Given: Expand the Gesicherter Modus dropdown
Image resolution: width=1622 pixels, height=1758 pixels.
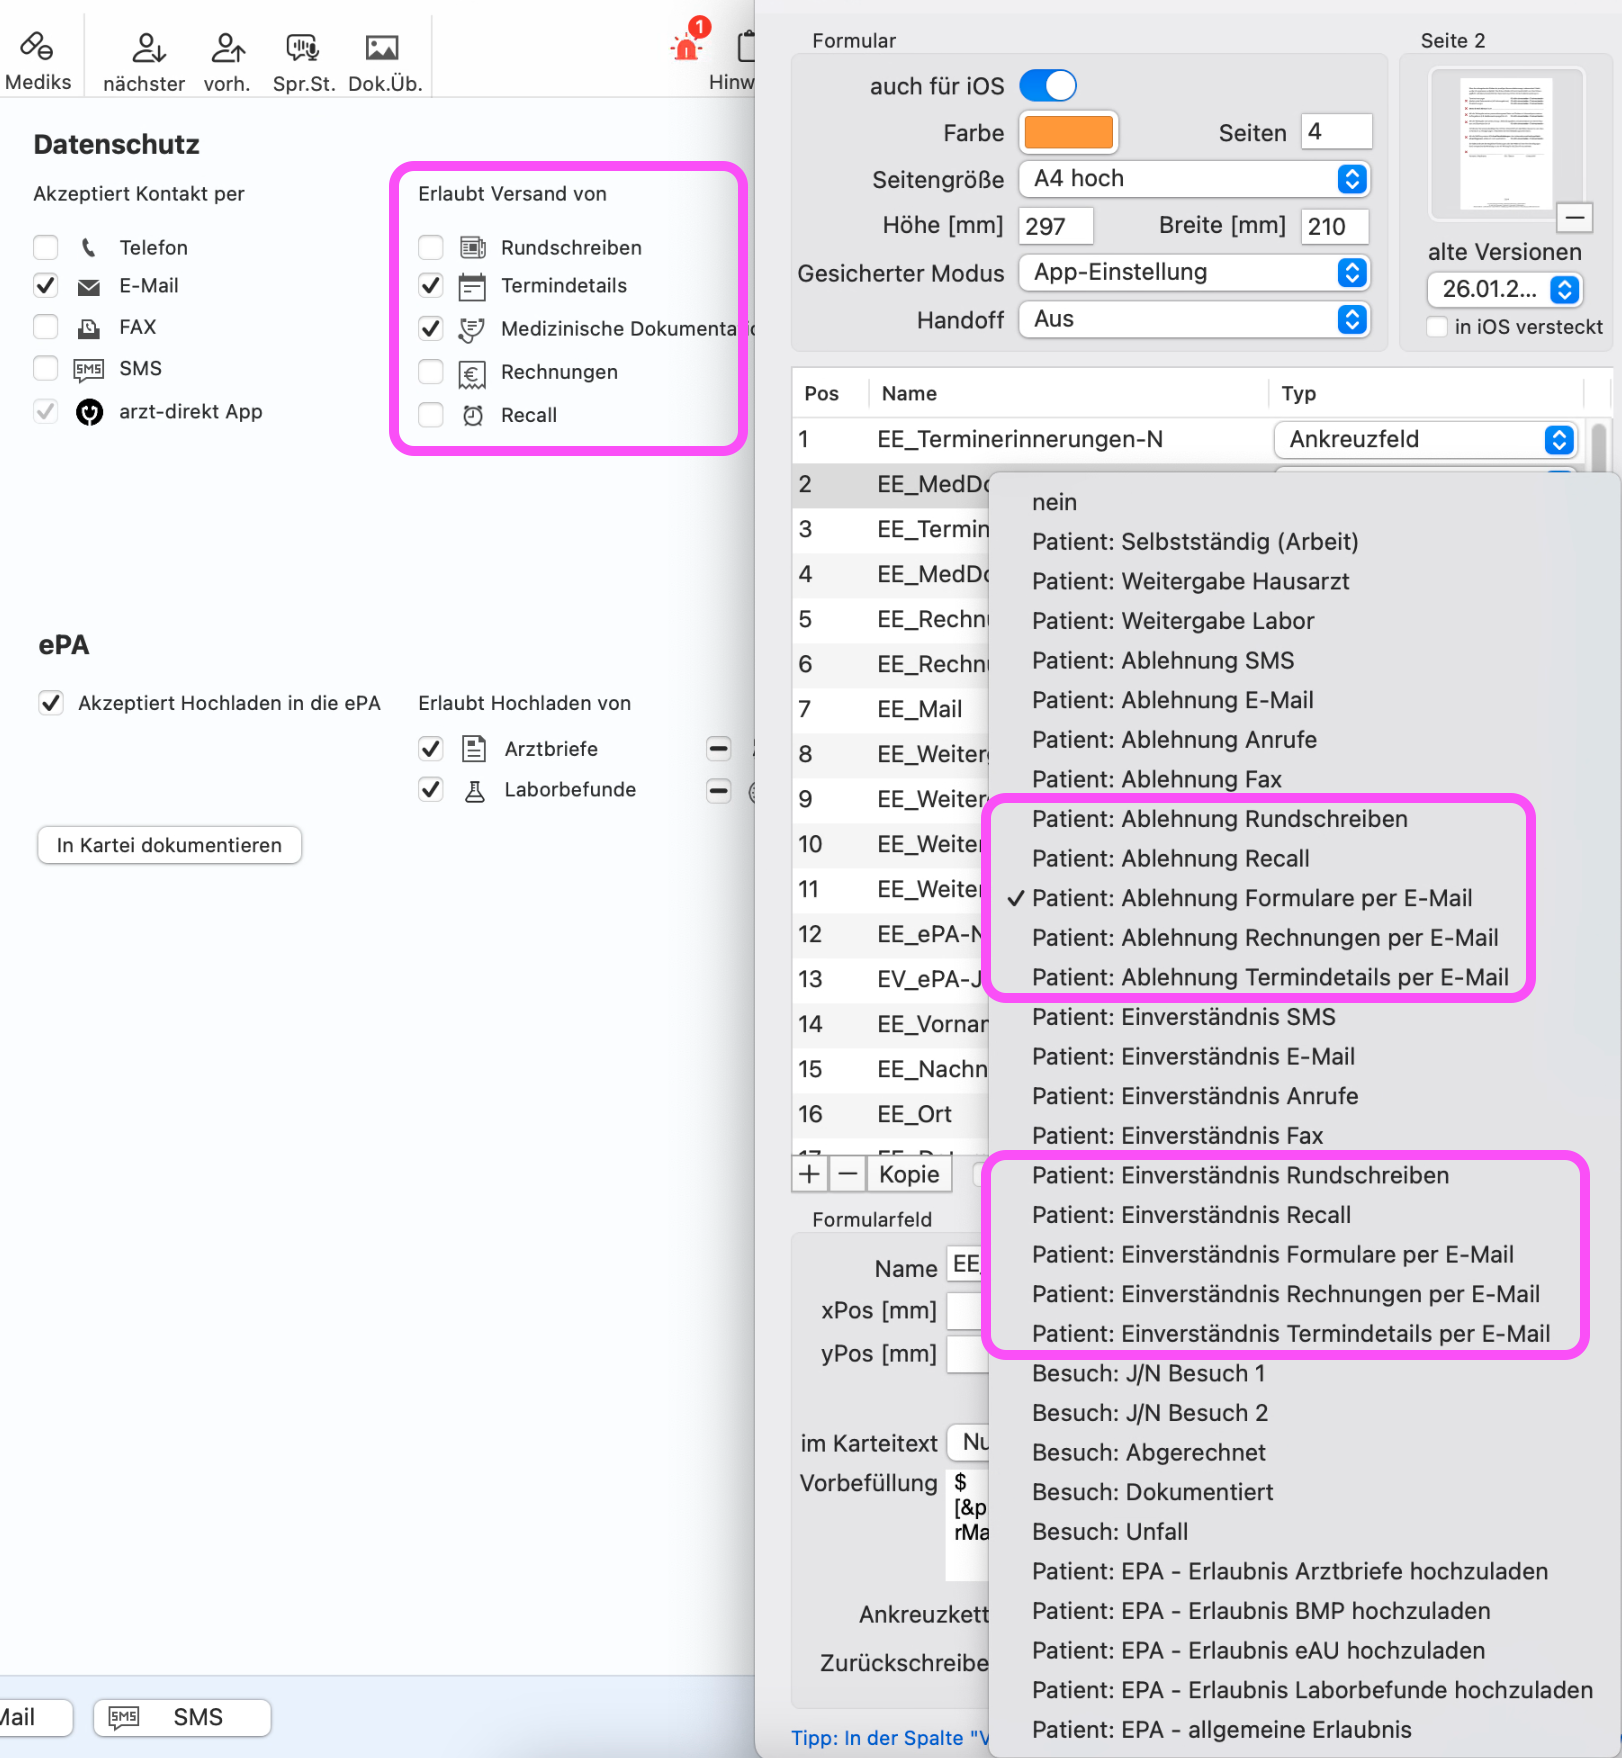Looking at the screenshot, I should click(x=1194, y=272).
